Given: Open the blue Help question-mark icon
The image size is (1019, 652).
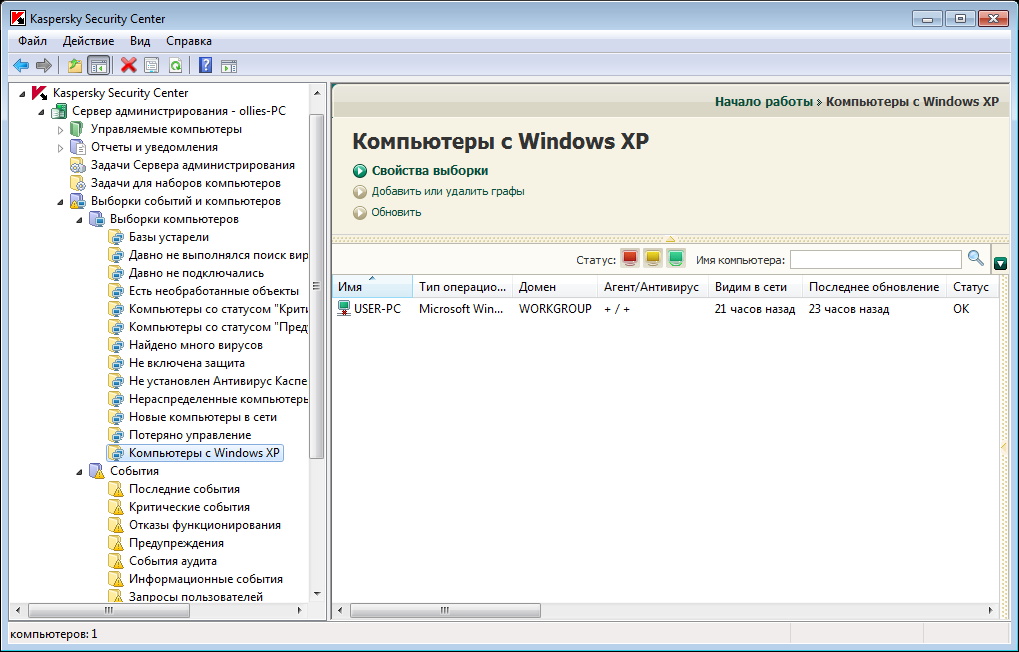Looking at the screenshot, I should 205,65.
